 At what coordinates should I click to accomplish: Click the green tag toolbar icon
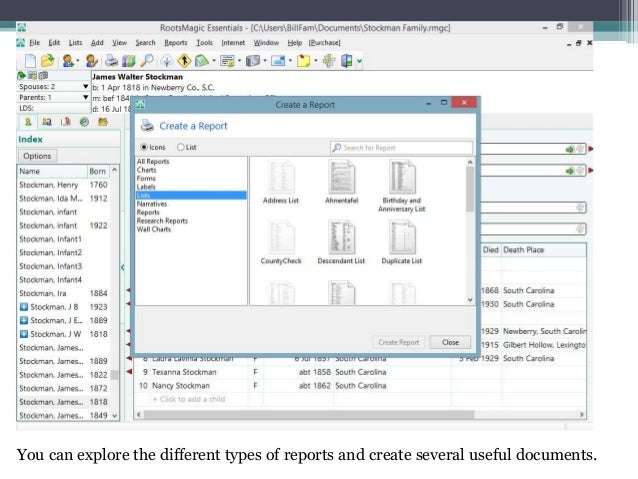click(201, 61)
